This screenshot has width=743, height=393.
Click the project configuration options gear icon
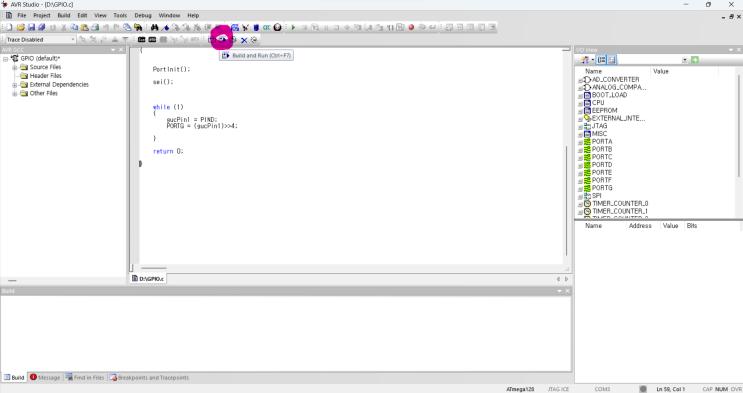254,40
